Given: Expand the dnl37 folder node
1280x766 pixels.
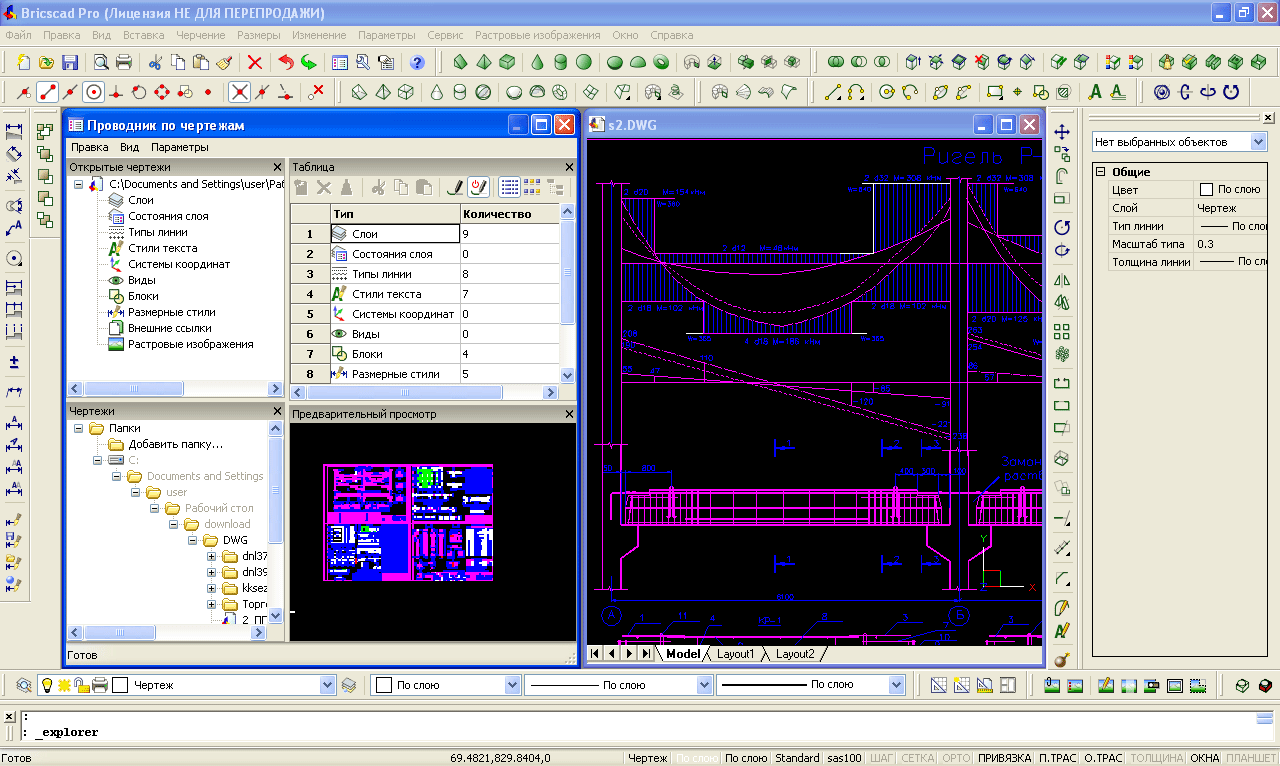Looking at the screenshot, I should coord(212,556).
